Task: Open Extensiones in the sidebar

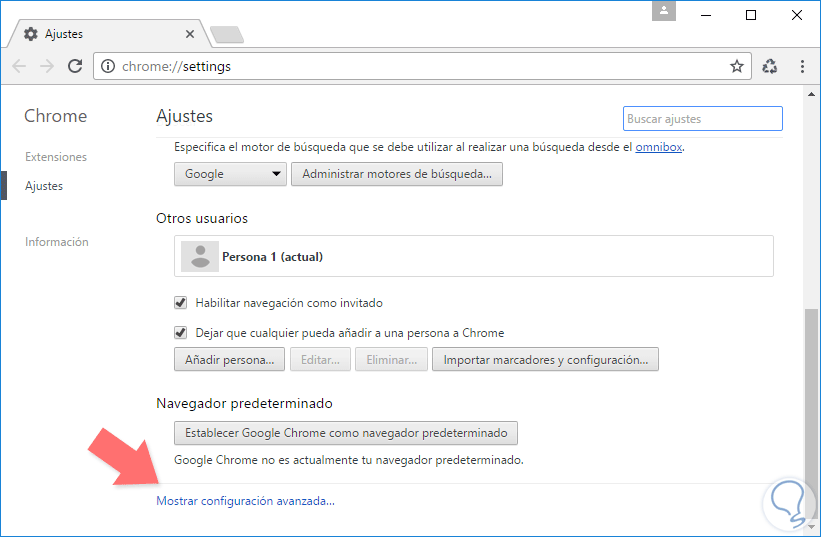Action: tap(56, 156)
